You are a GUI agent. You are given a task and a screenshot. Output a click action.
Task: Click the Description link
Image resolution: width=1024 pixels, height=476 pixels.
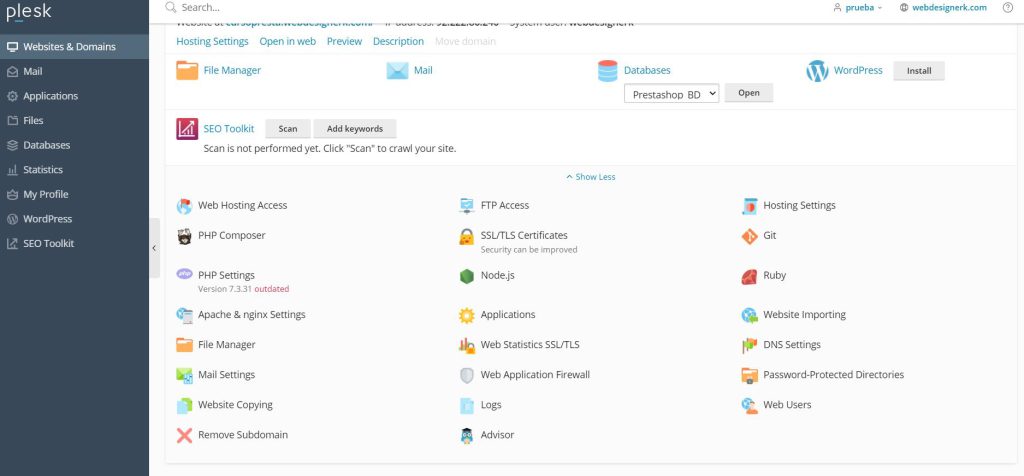point(398,41)
